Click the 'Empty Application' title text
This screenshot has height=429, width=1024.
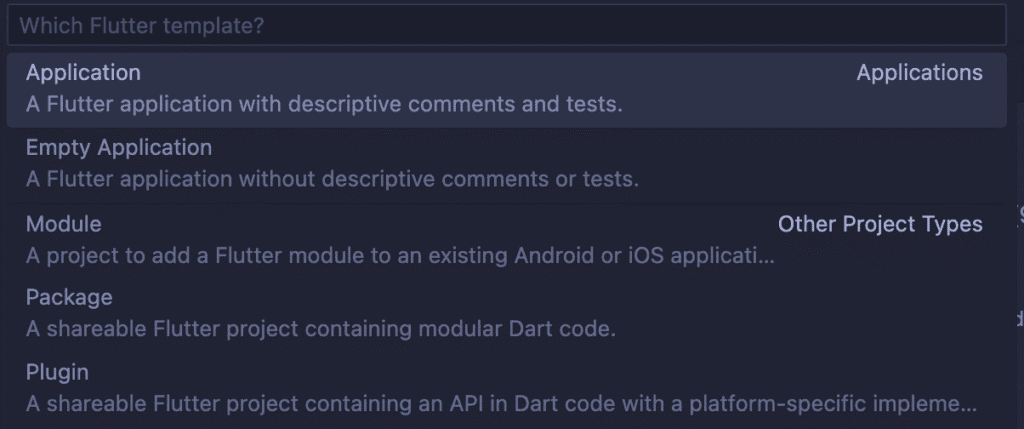tap(119, 148)
